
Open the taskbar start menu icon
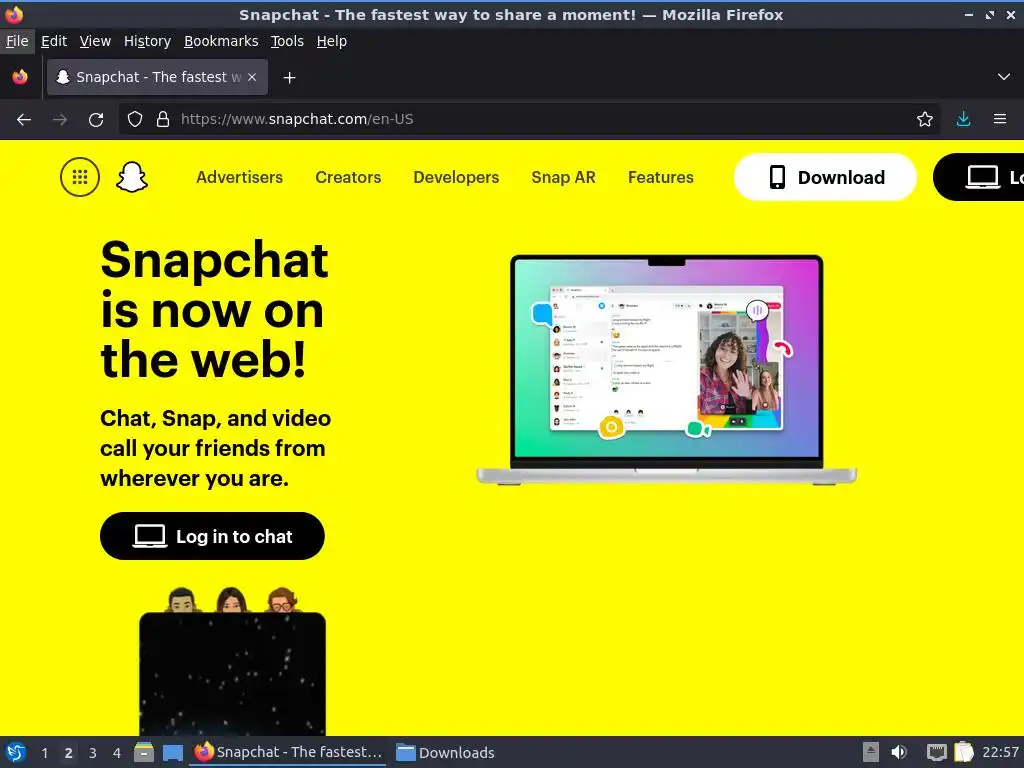pyautogui.click(x=16, y=752)
